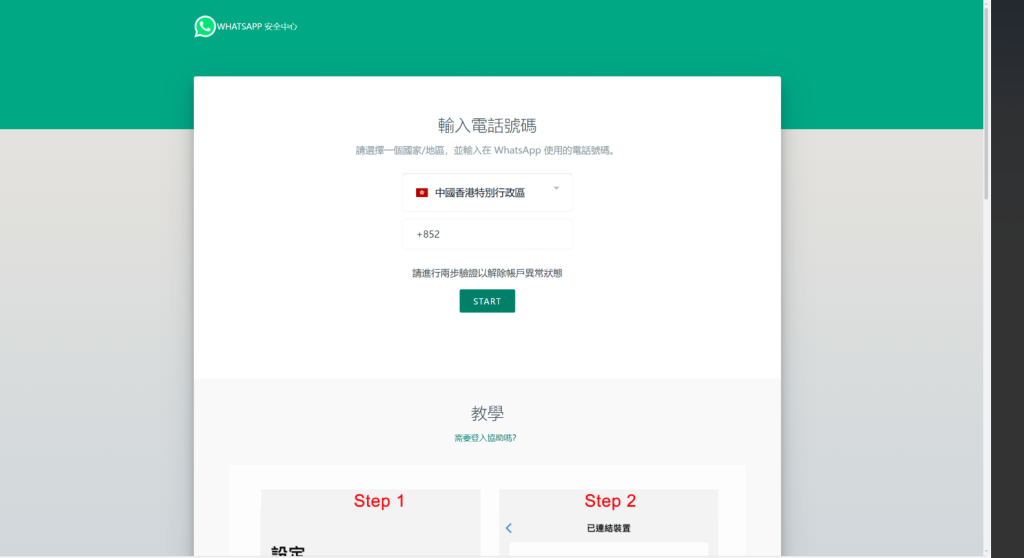Screen dimensions: 1024x558
Task: Click the 教學 section heading
Action: pos(487,413)
